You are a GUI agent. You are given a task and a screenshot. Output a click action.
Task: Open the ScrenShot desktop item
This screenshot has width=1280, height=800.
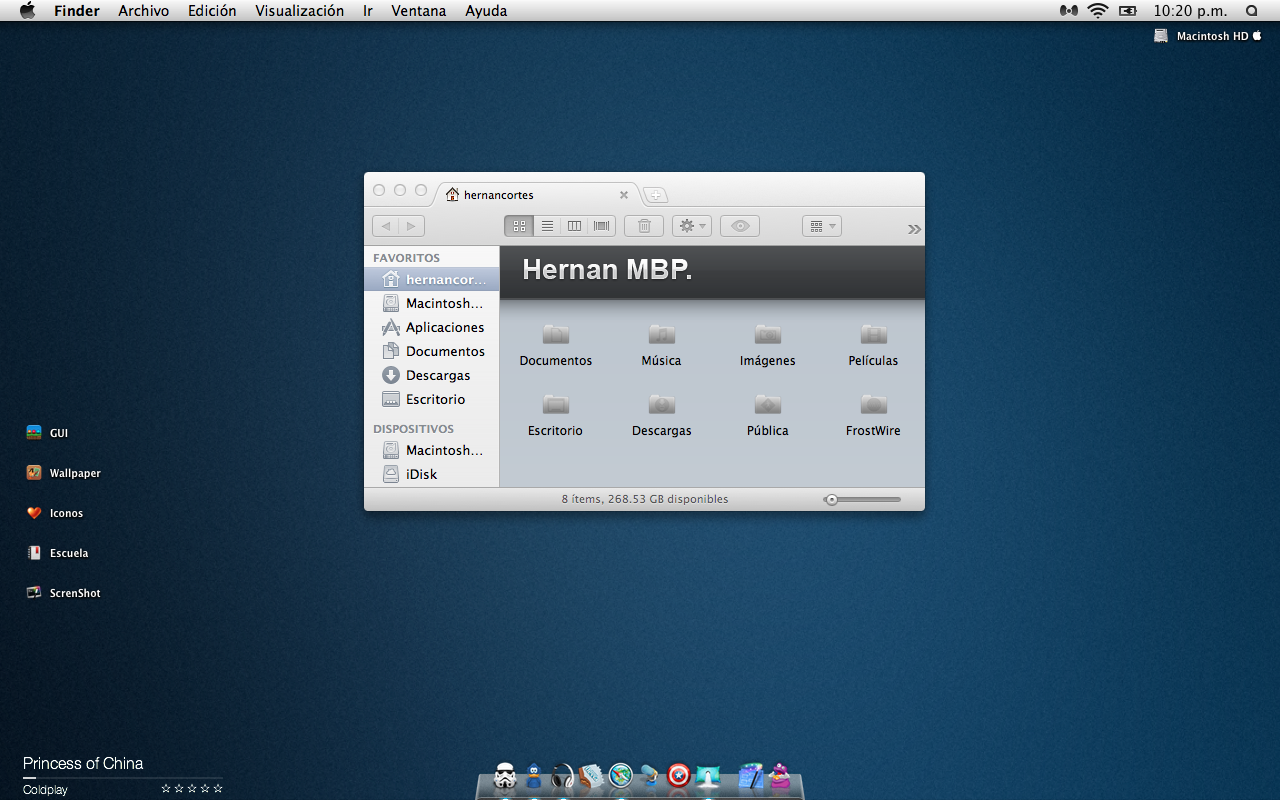(63, 593)
